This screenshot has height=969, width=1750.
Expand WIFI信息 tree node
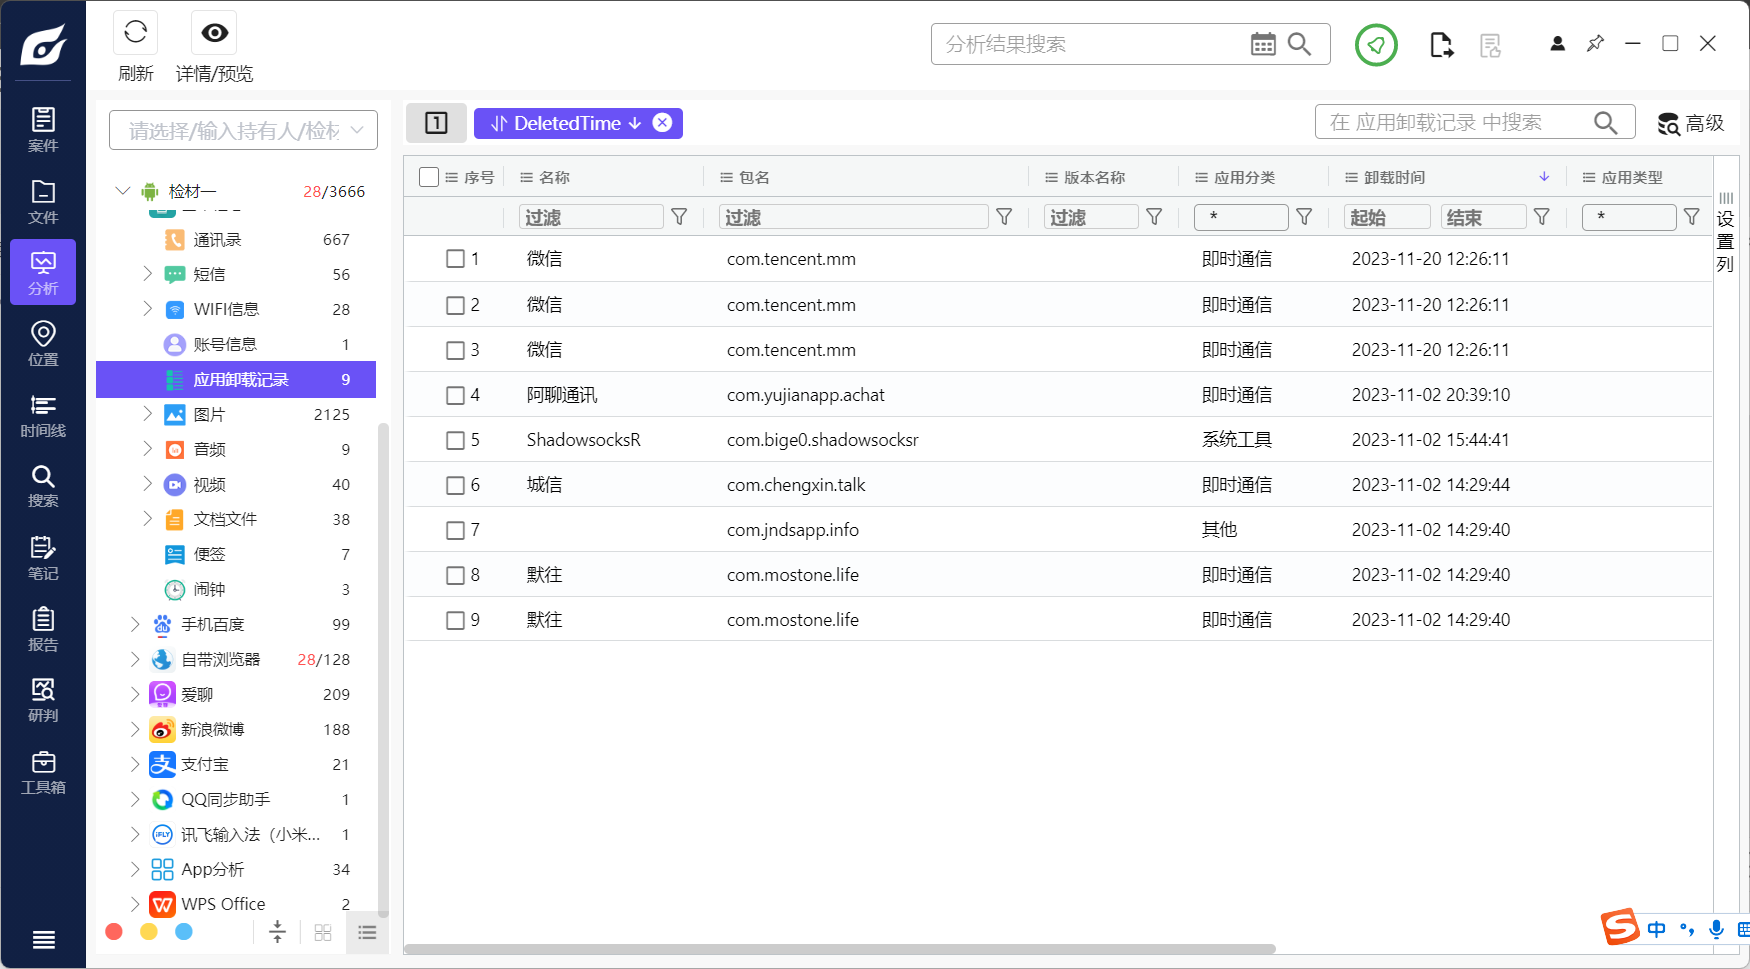pos(147,309)
